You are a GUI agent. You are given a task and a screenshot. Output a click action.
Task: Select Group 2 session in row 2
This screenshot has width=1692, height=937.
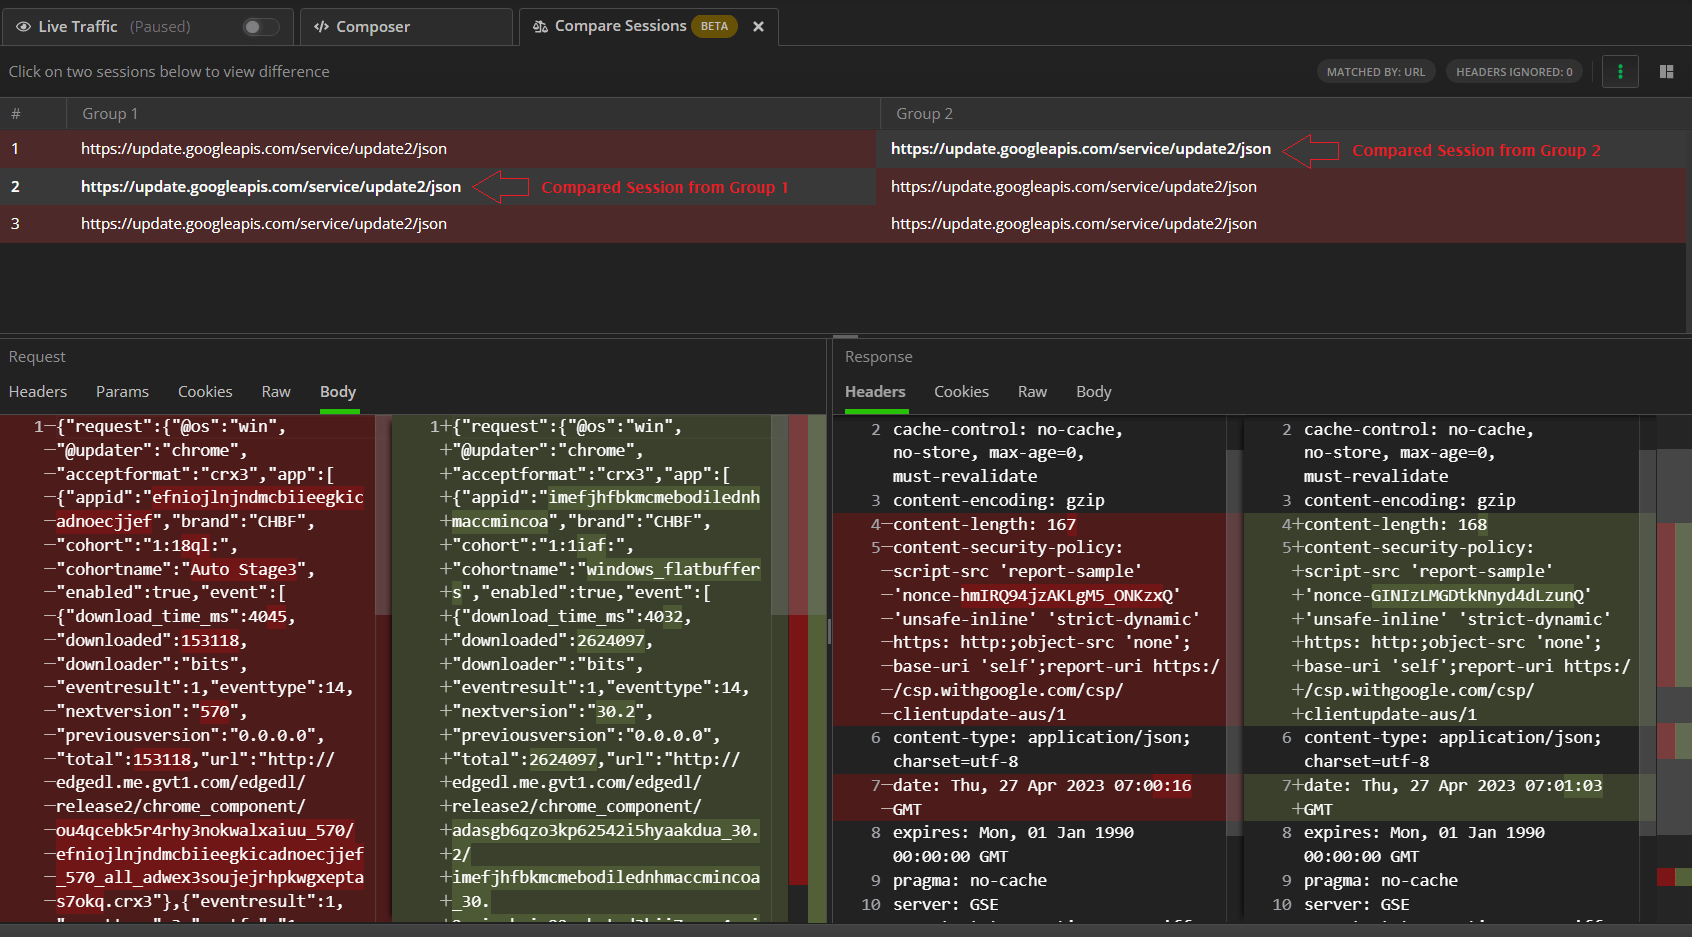pos(1074,187)
